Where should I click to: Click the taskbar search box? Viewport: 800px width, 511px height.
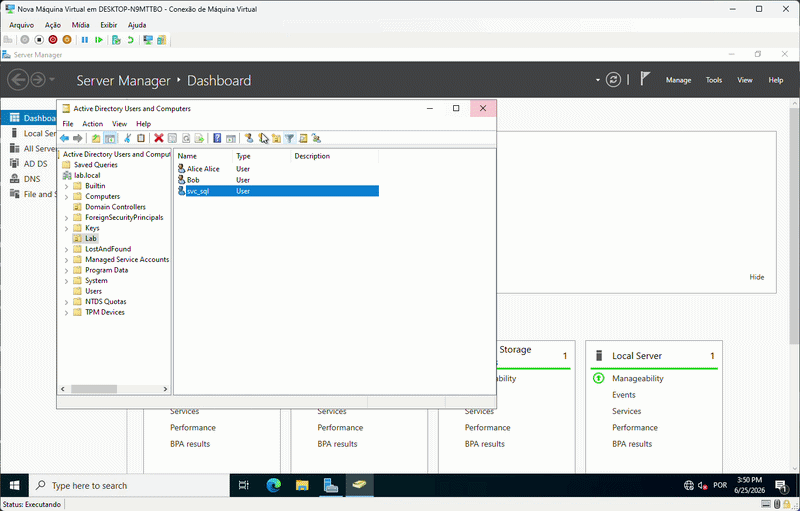click(129, 486)
